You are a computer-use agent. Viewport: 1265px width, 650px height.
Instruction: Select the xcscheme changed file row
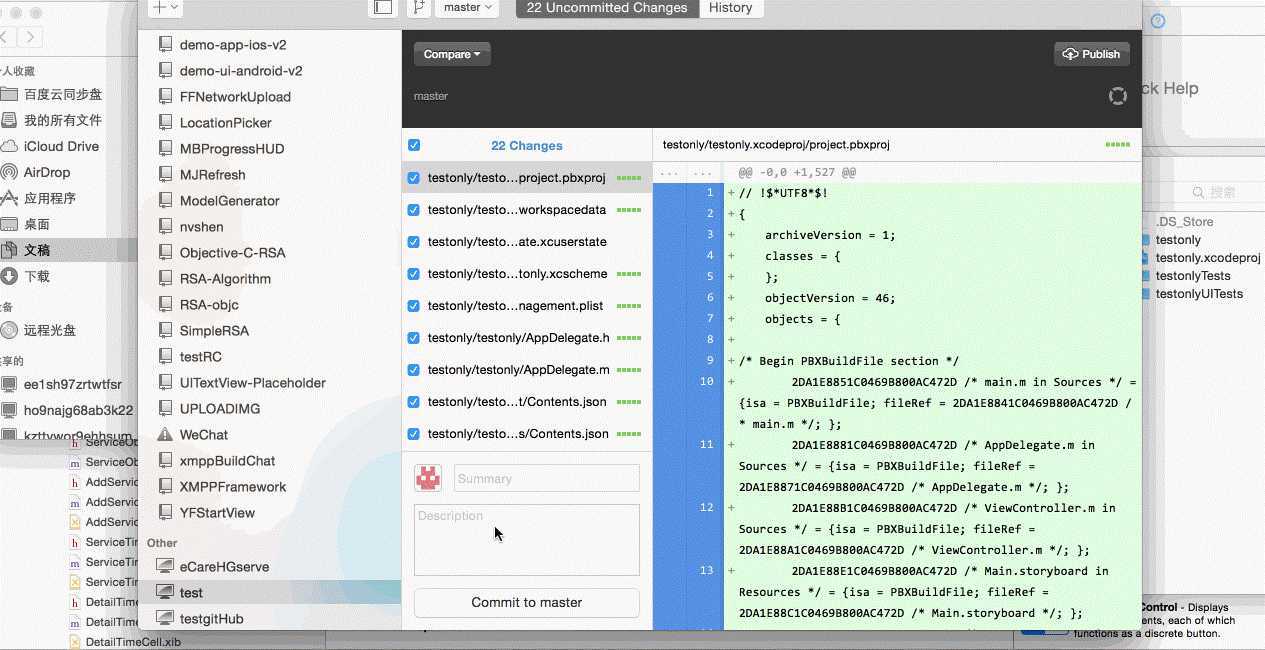(x=527, y=274)
